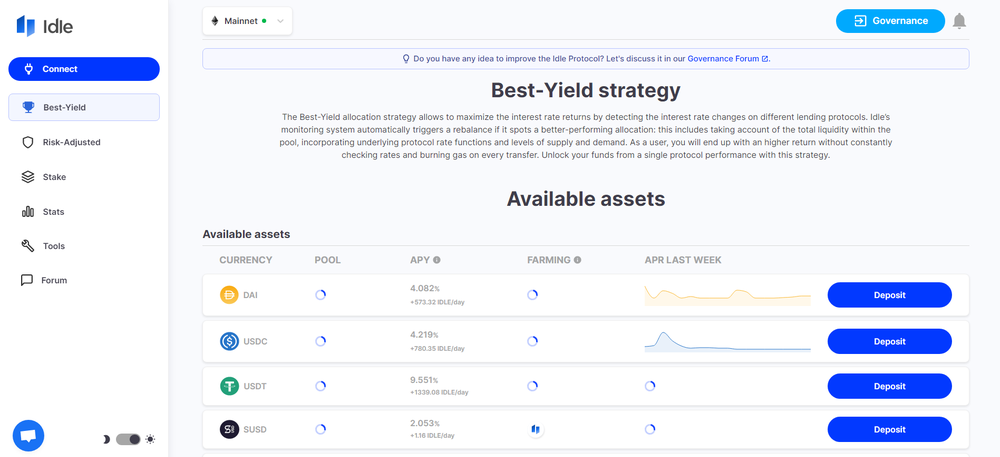Click the sun light-mode icon
Image resolution: width=1000 pixels, height=457 pixels.
[x=150, y=439]
